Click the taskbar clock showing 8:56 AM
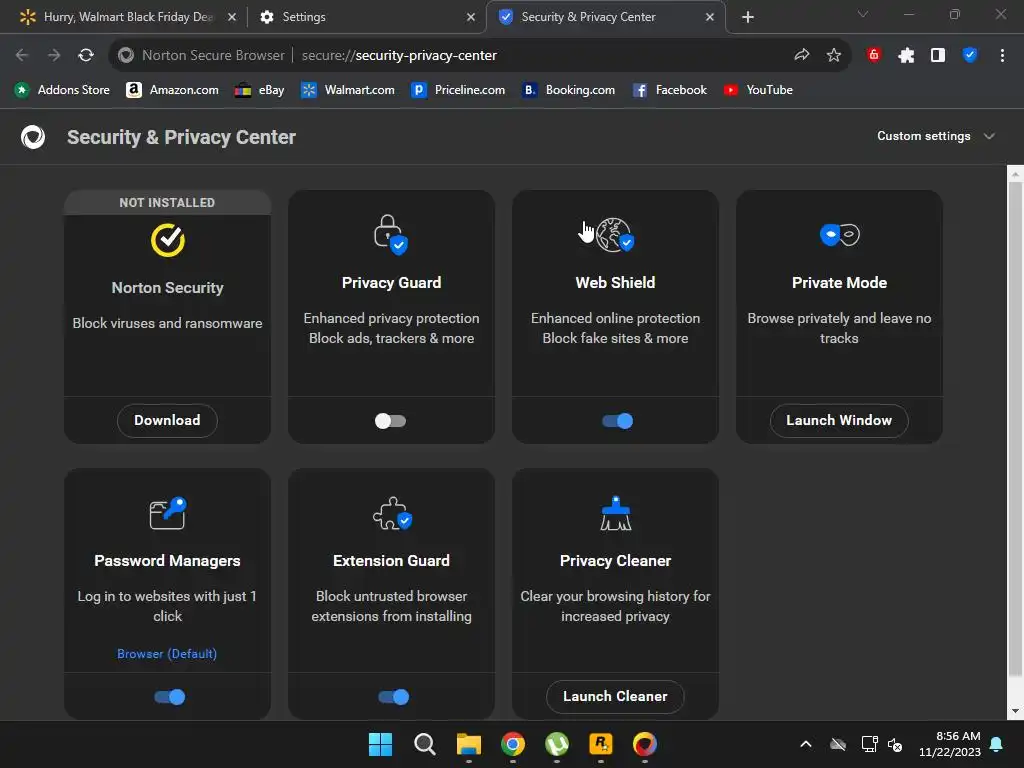Viewport: 1024px width, 768px height. click(x=950, y=744)
